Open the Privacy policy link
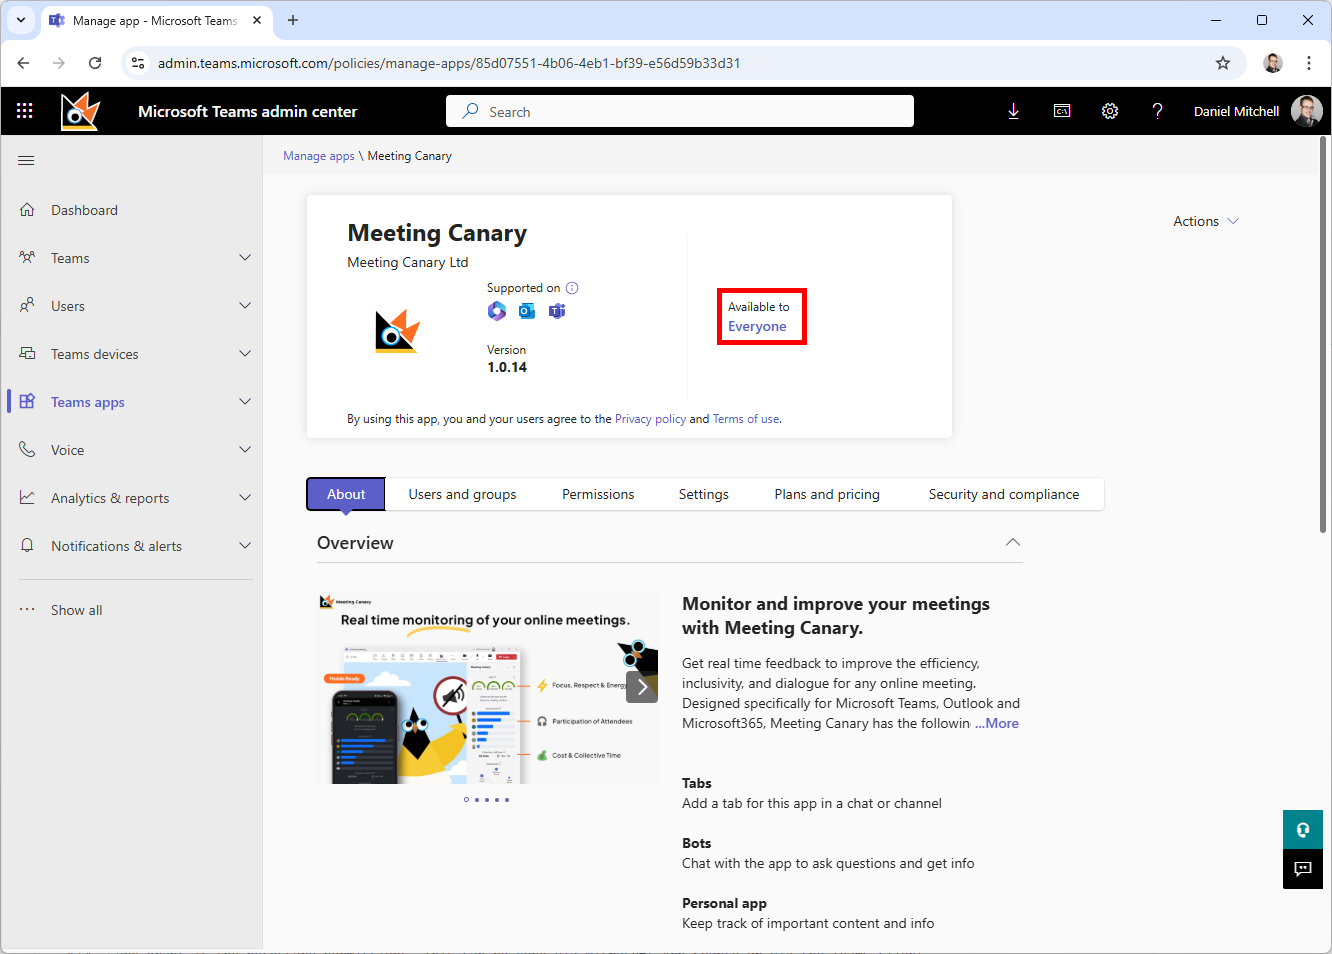The width and height of the screenshot is (1332, 954). (x=650, y=419)
